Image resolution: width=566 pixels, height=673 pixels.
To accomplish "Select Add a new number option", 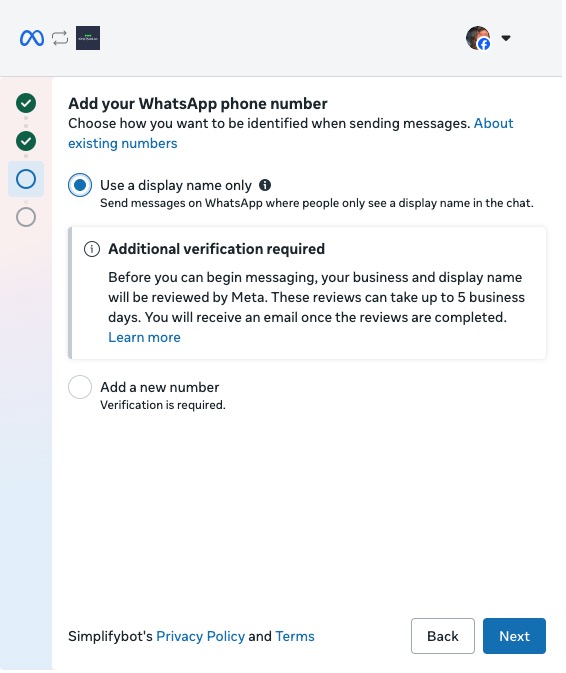I will (x=80, y=387).
